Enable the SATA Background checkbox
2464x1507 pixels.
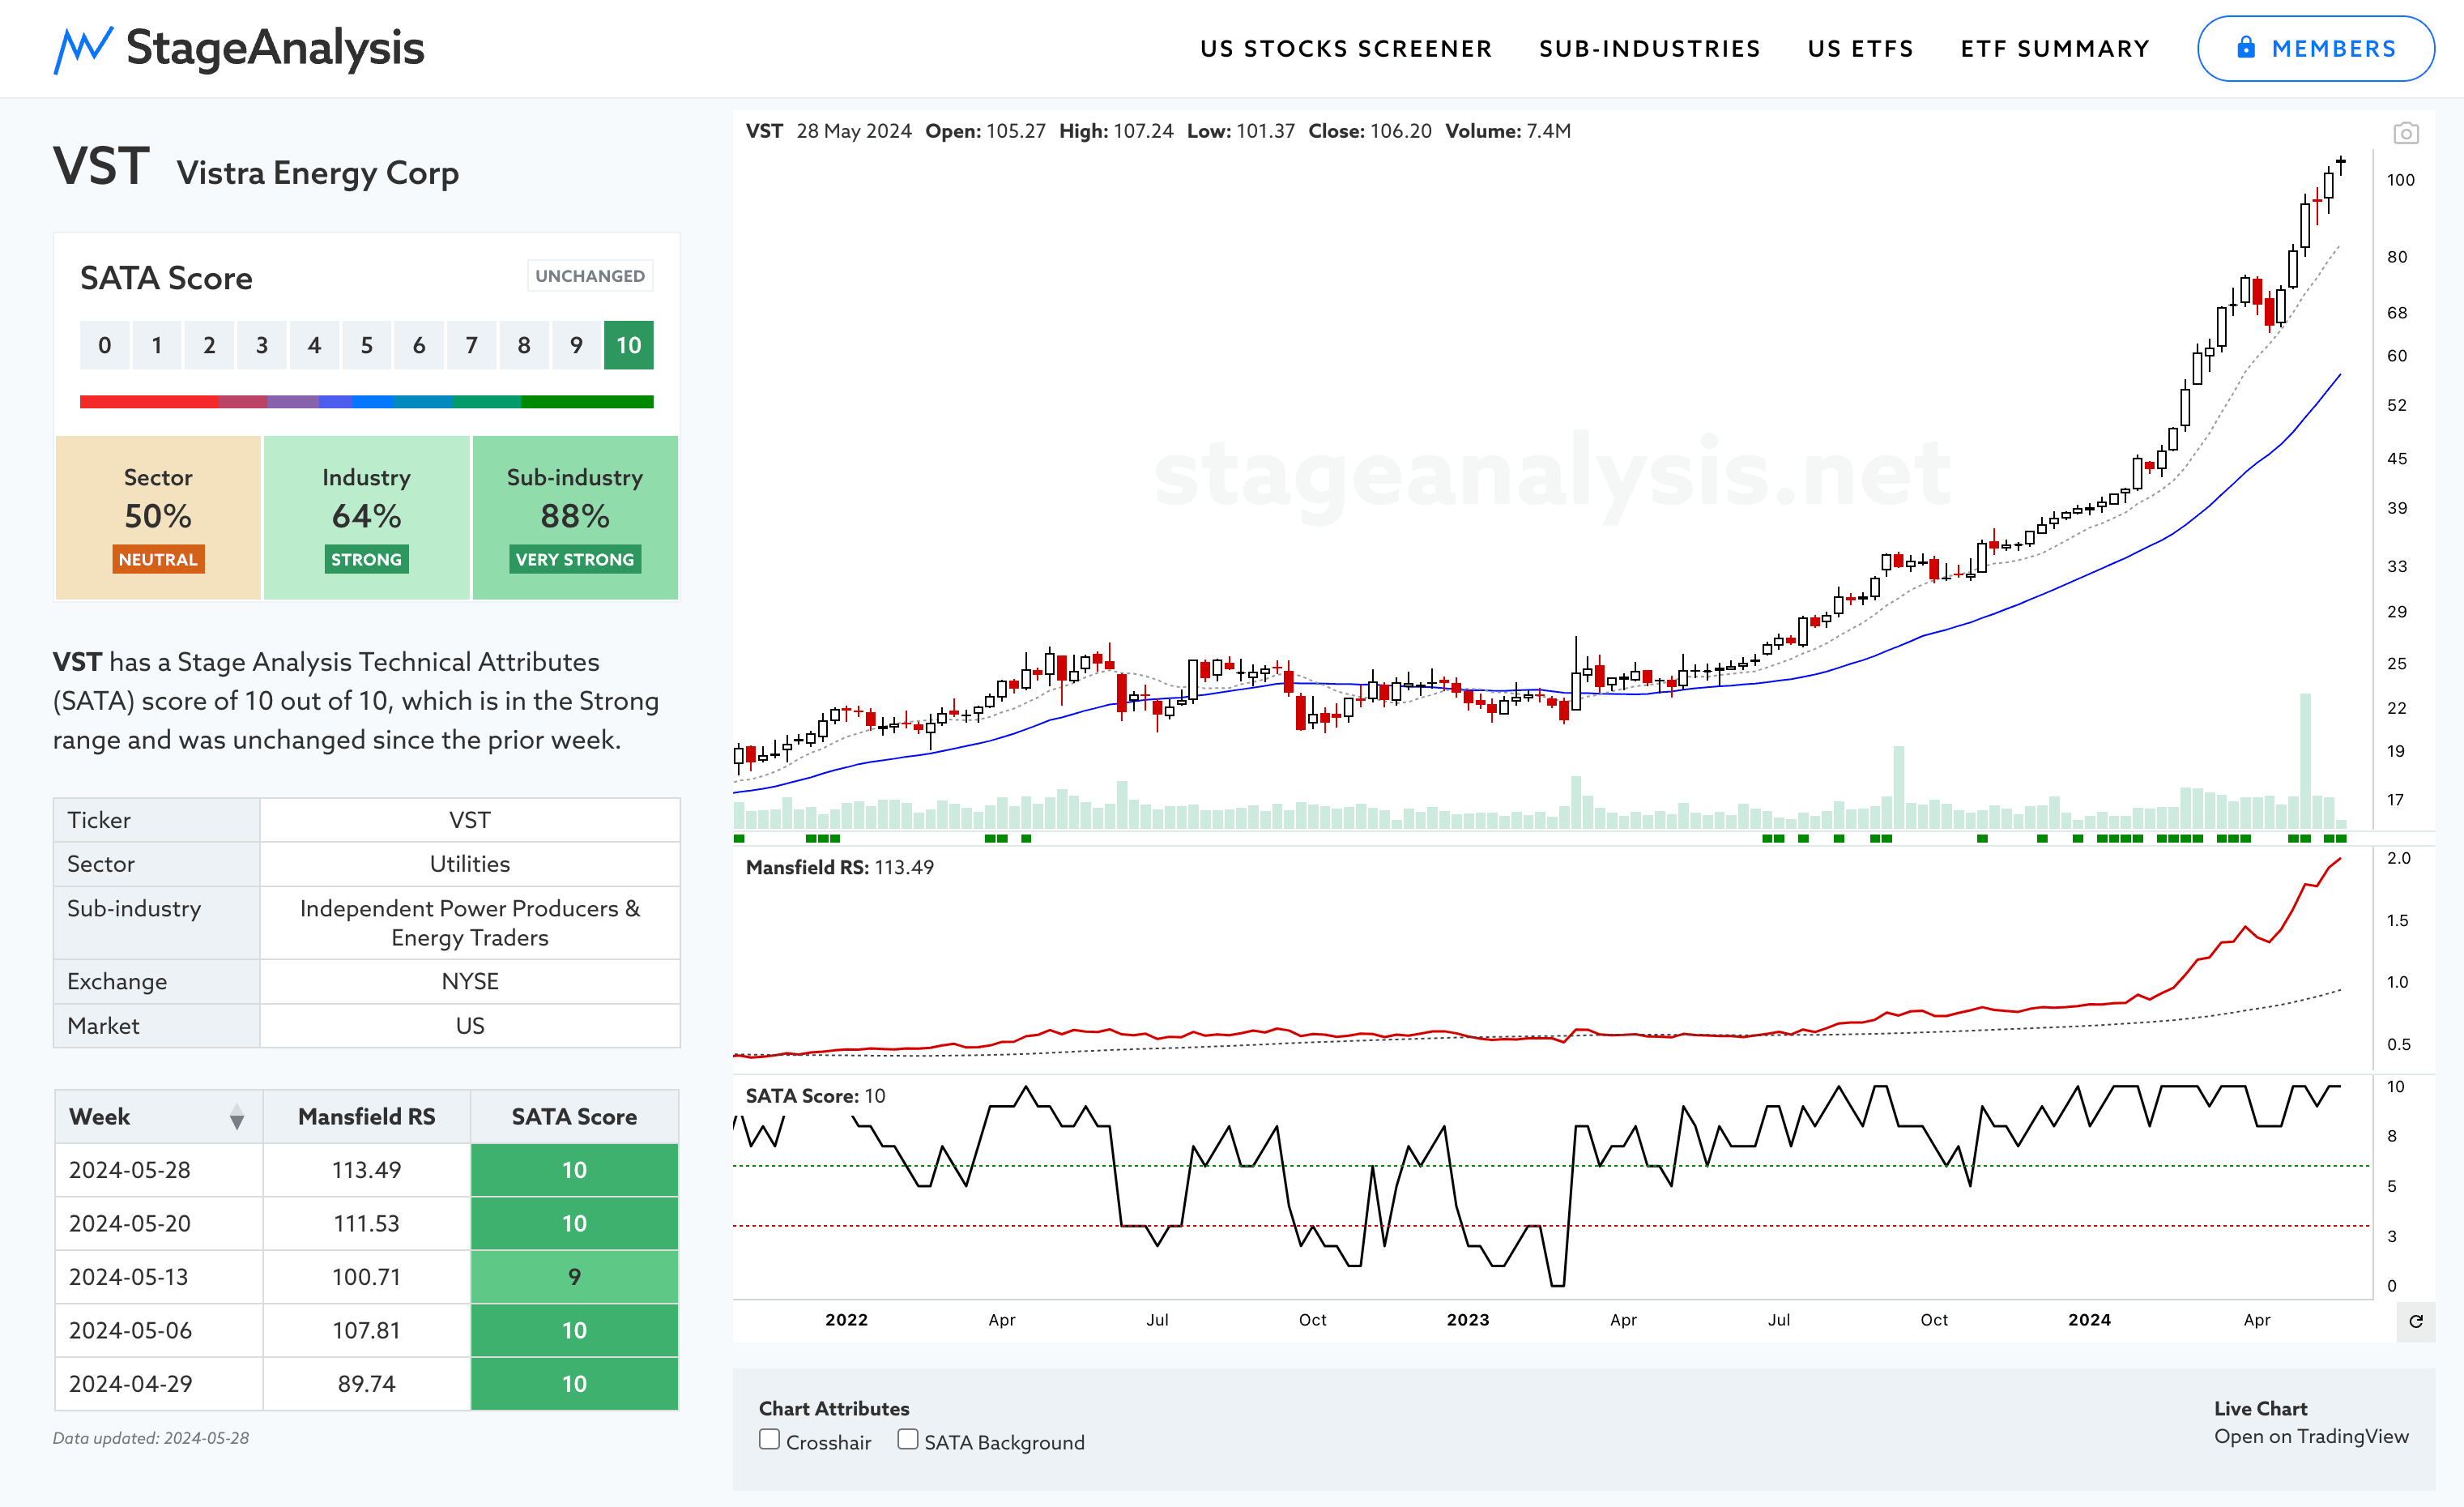907,1440
